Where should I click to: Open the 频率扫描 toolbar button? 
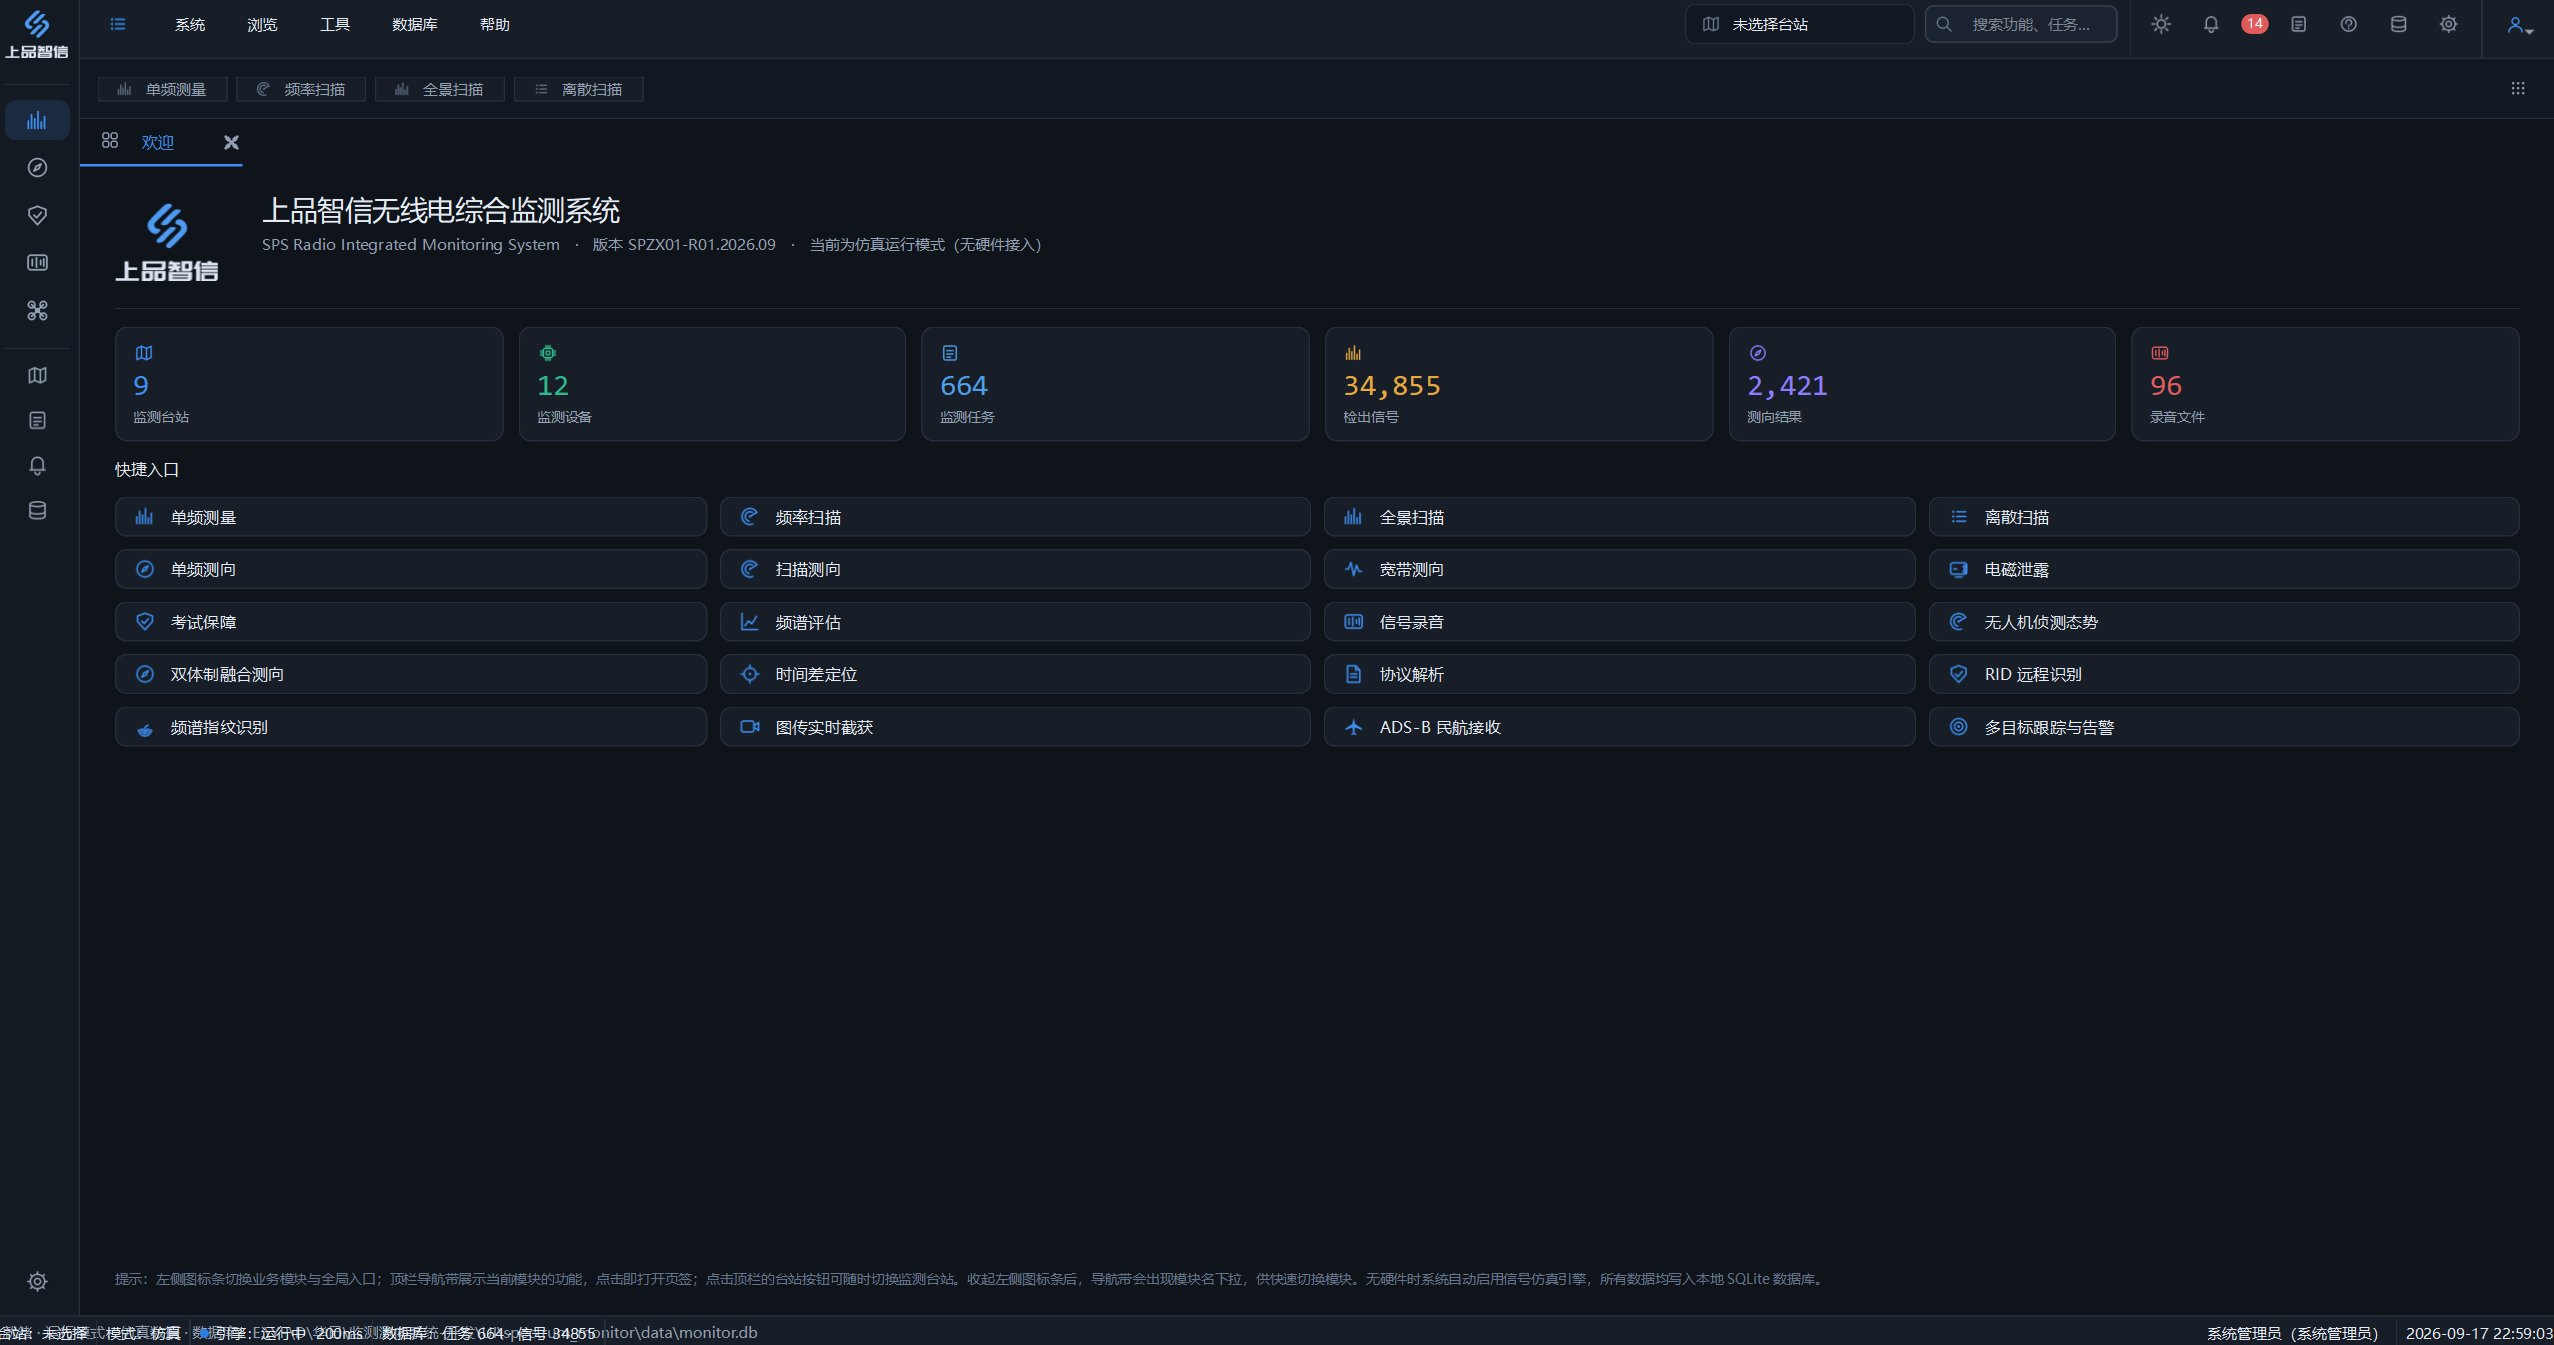[x=301, y=89]
